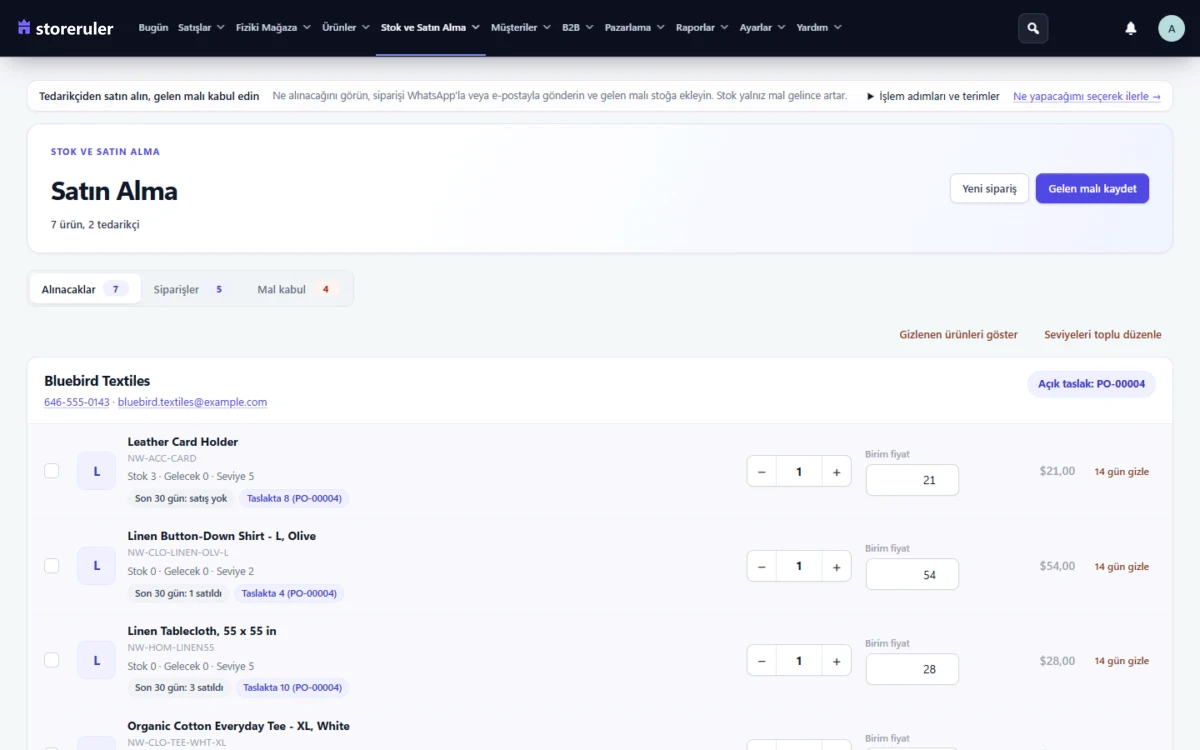Decrease quantity for Linen Tablecloth

coord(762,661)
